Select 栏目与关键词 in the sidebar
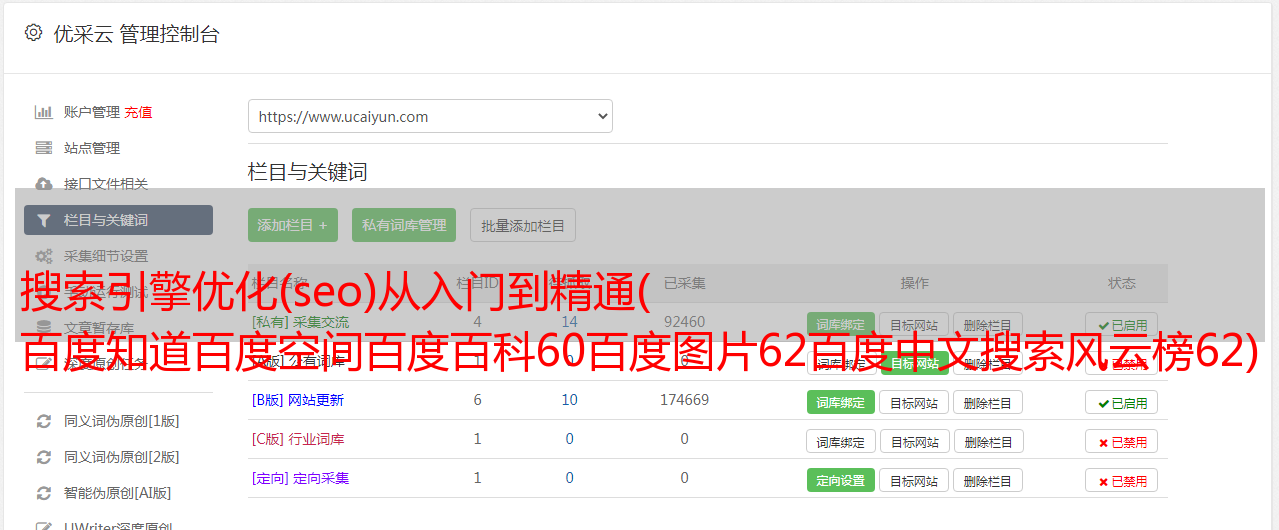The image size is (1279, 530). click(118, 220)
